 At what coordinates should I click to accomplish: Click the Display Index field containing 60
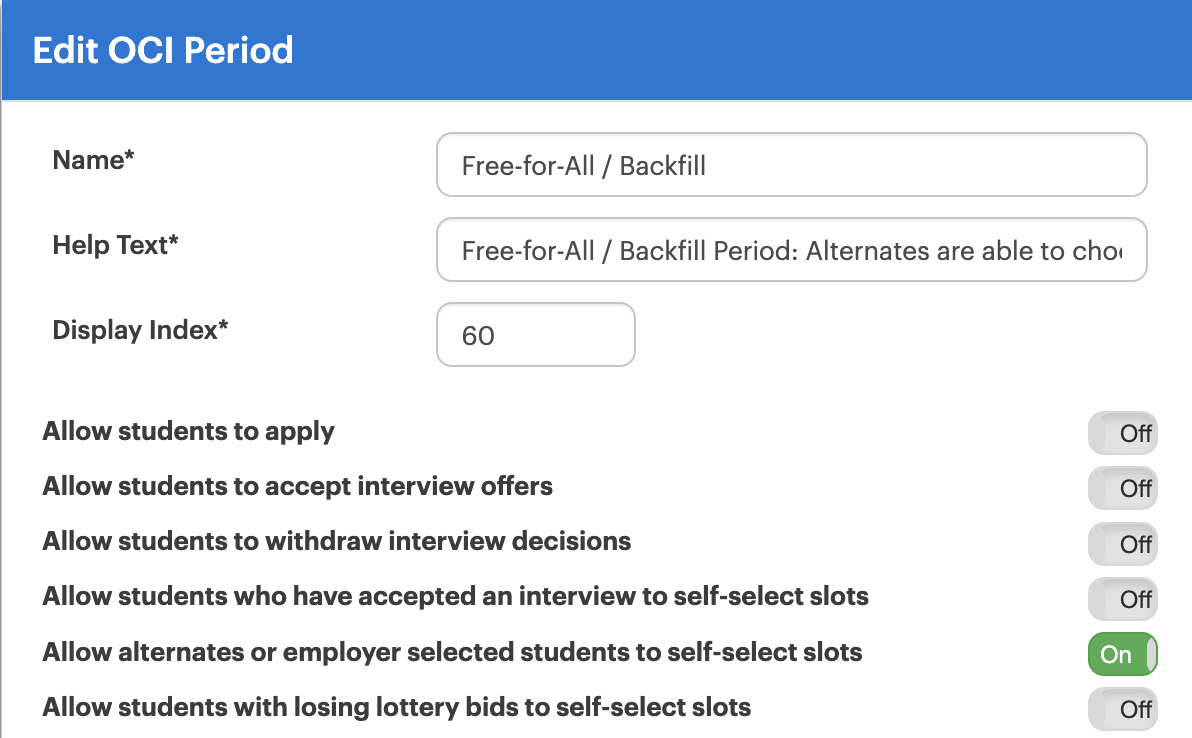tap(535, 335)
